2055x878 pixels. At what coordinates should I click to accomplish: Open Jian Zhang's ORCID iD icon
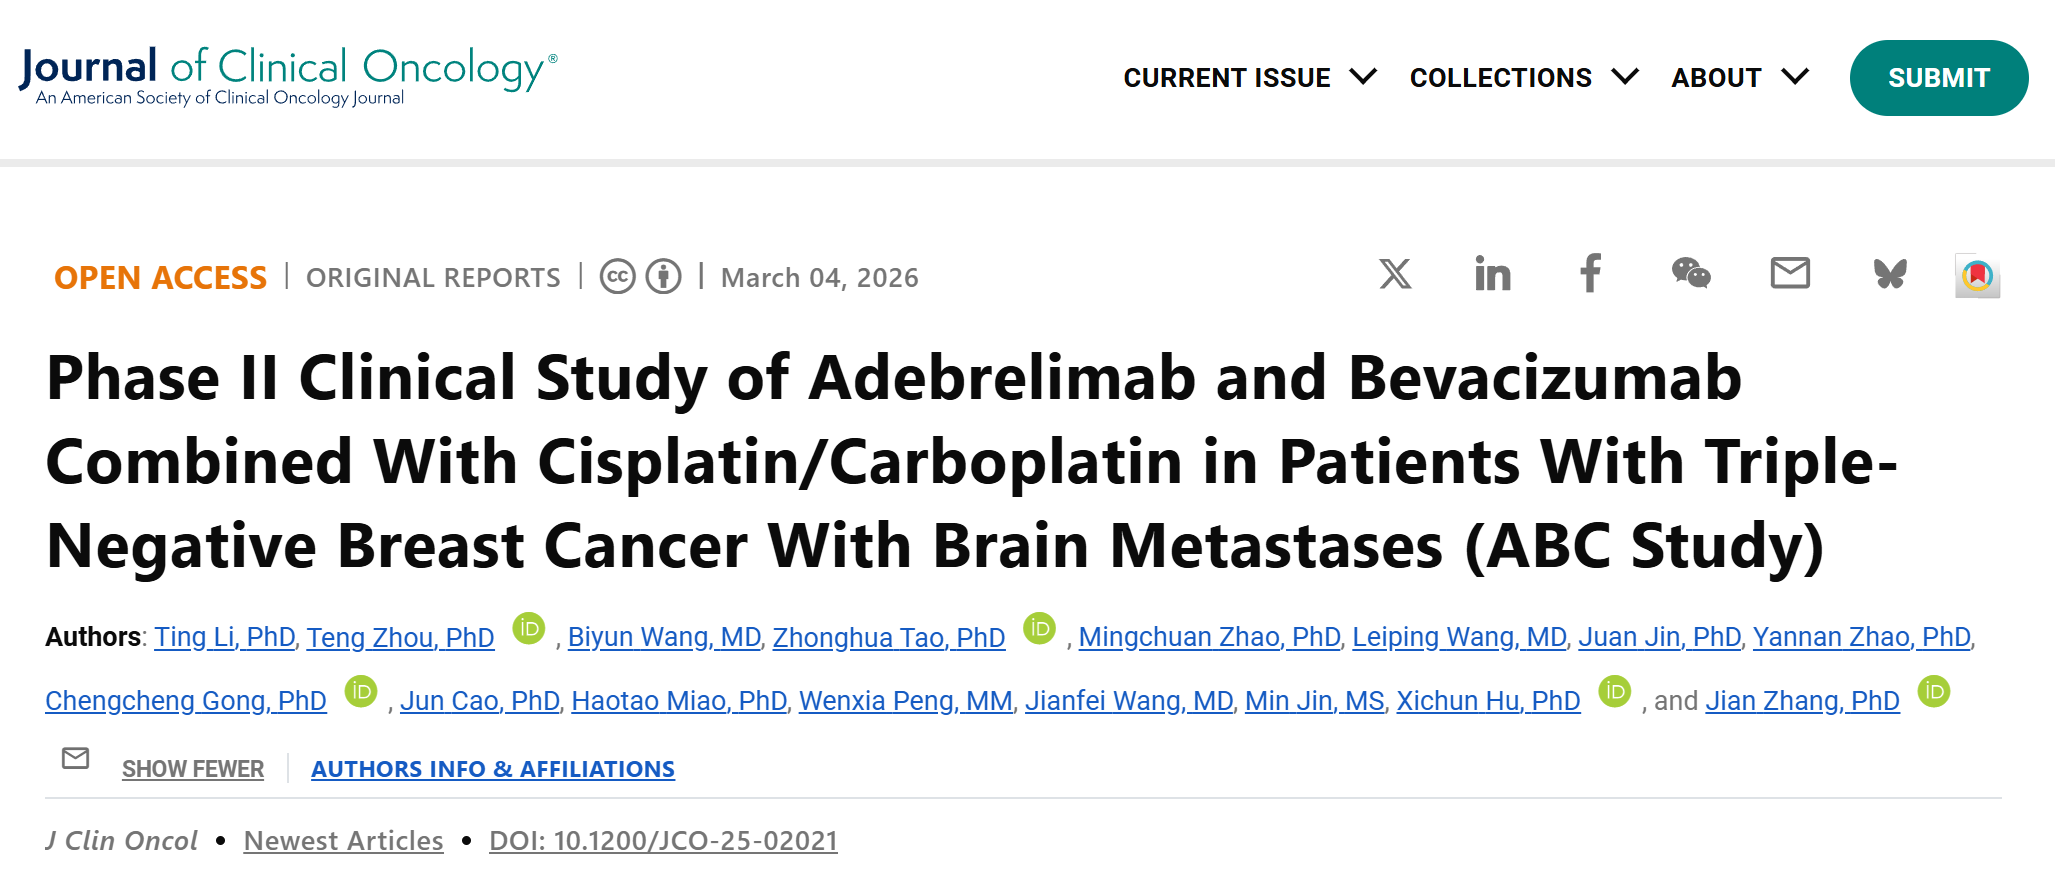1934,691
